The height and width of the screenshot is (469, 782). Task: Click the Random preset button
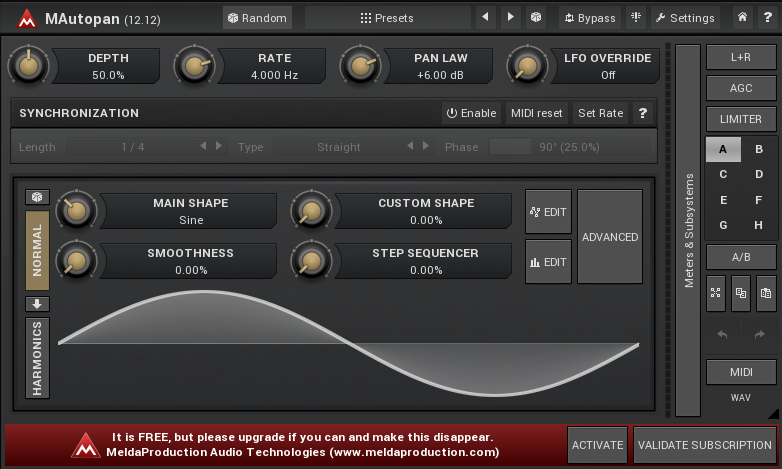point(257,18)
